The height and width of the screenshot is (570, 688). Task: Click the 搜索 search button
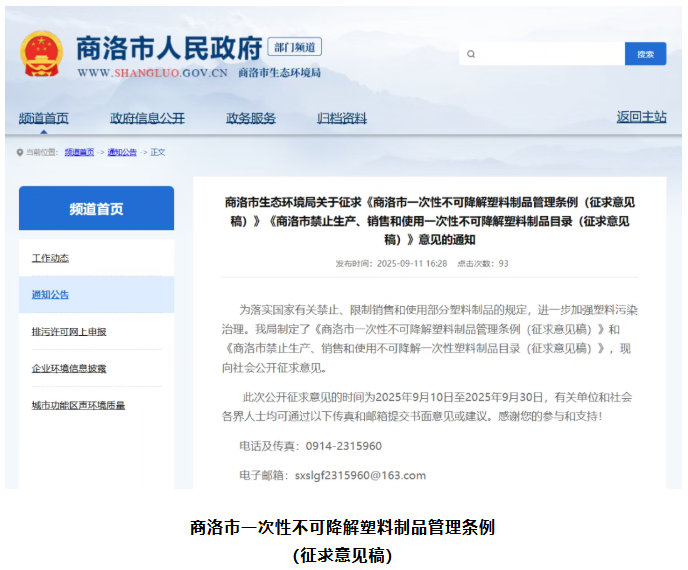645,54
